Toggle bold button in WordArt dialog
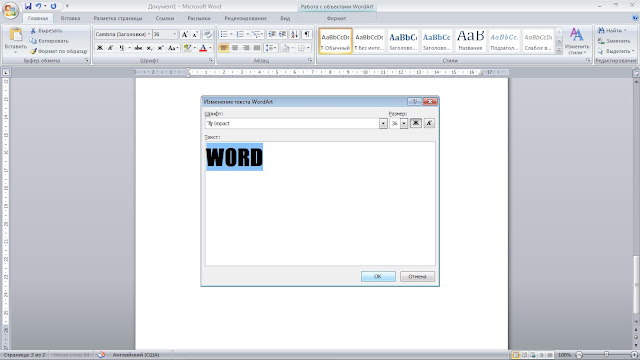The width and height of the screenshot is (640, 360). point(416,123)
